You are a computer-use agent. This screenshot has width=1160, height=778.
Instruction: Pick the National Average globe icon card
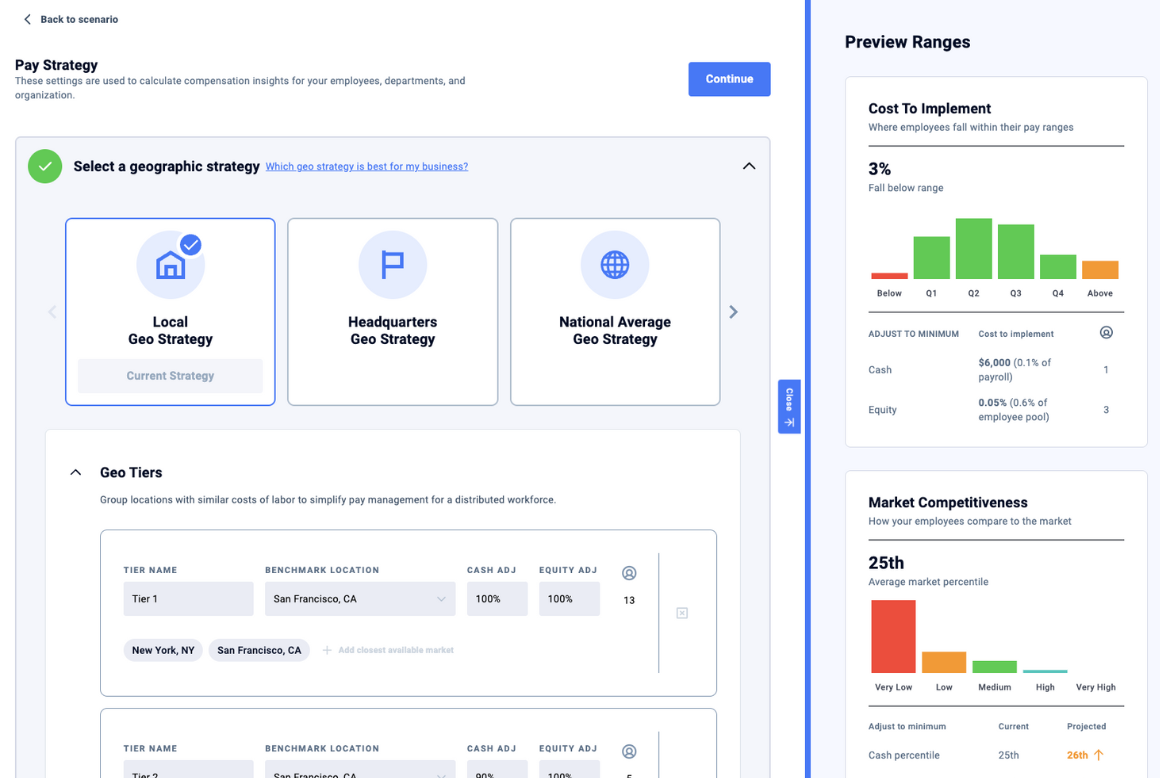615,311
